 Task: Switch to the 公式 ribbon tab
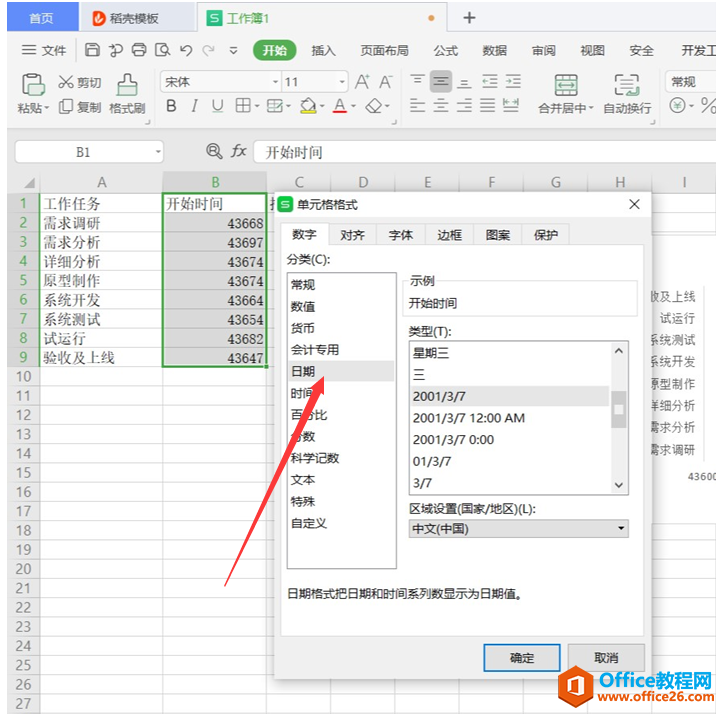coord(446,50)
